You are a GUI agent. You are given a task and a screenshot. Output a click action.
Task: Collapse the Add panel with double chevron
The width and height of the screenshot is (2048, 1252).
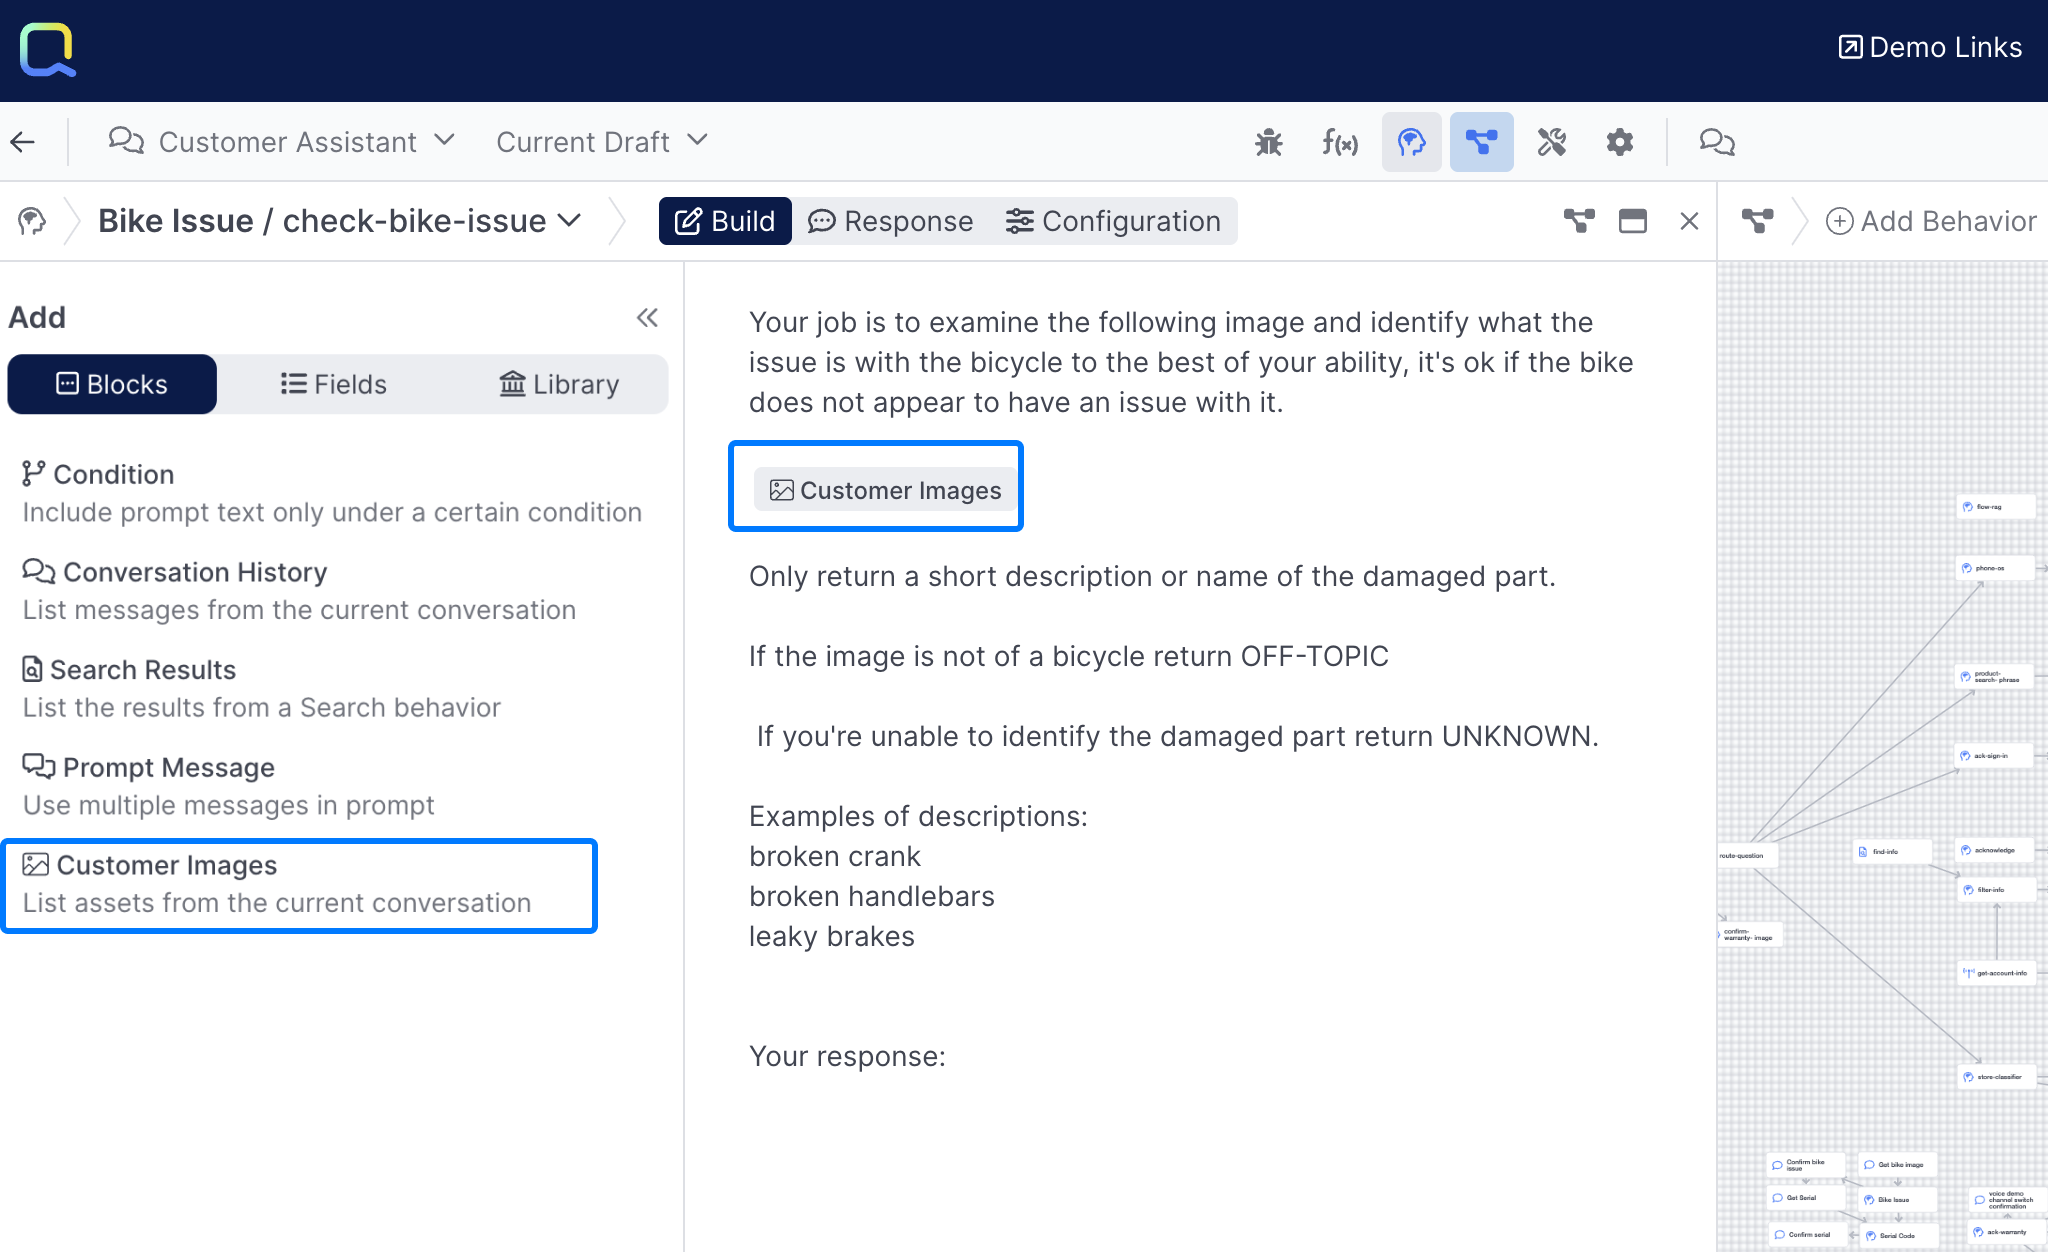pyautogui.click(x=647, y=318)
